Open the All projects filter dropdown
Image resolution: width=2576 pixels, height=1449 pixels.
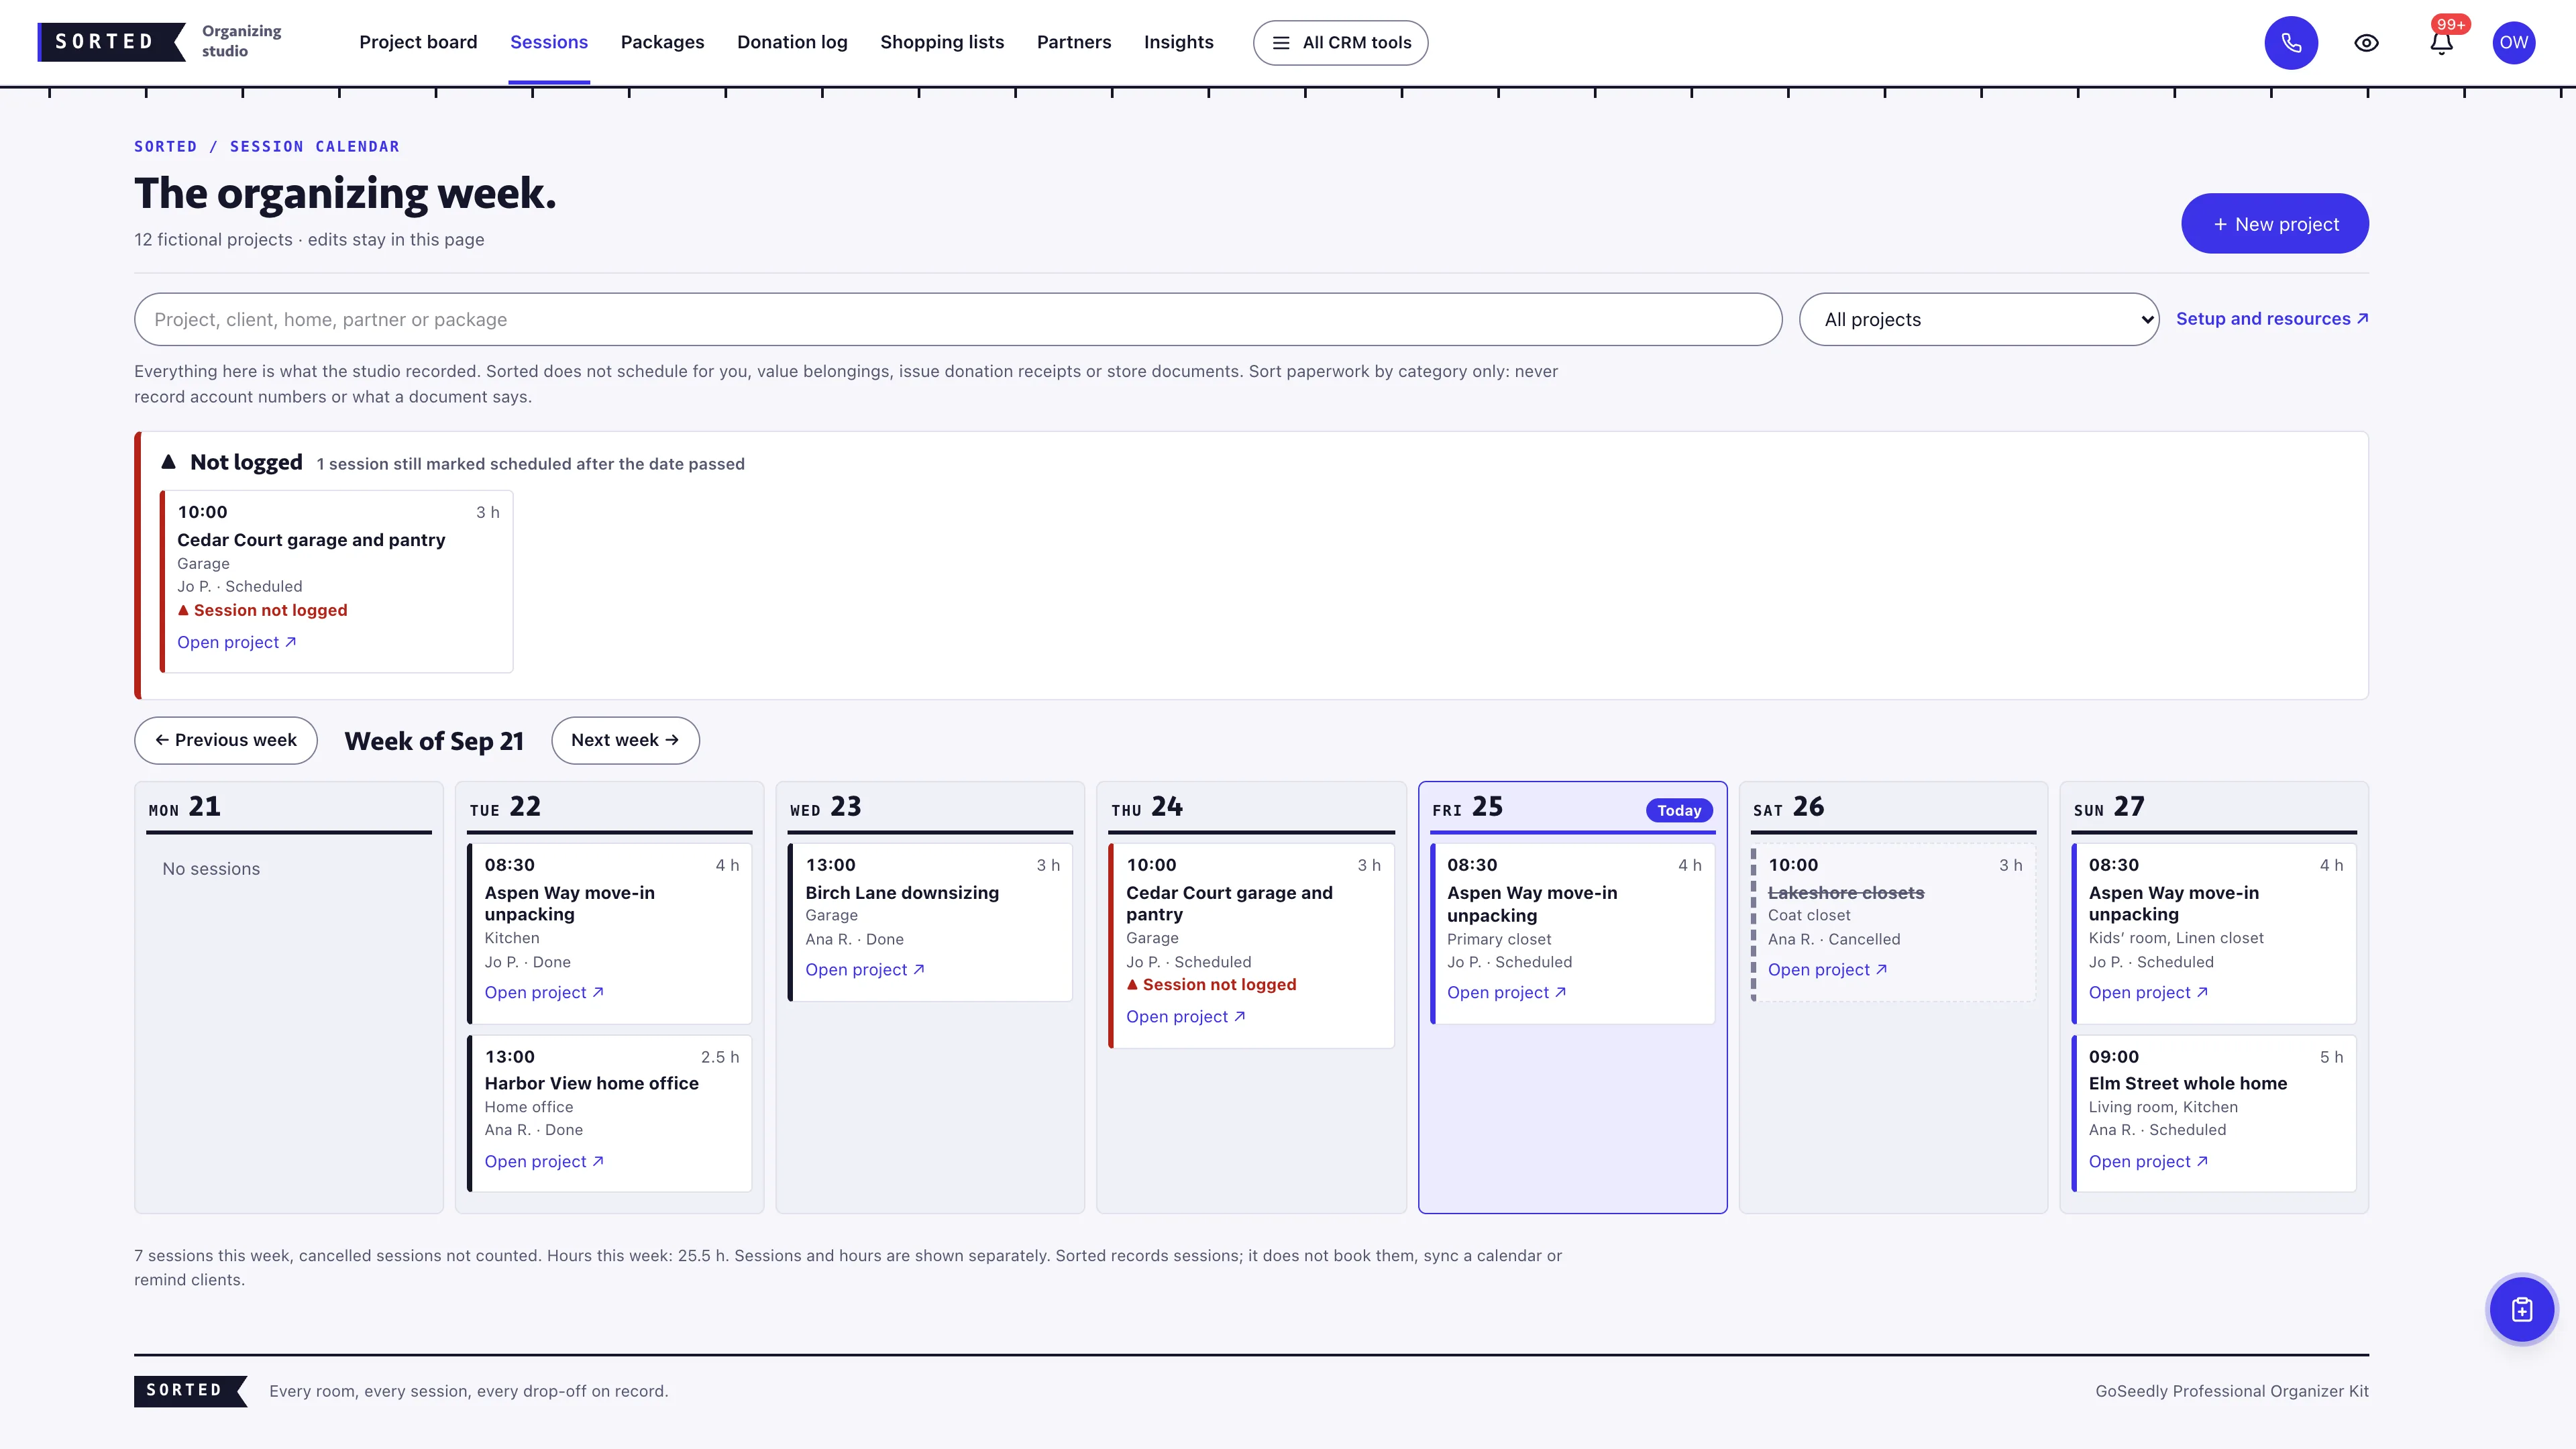(x=1978, y=320)
